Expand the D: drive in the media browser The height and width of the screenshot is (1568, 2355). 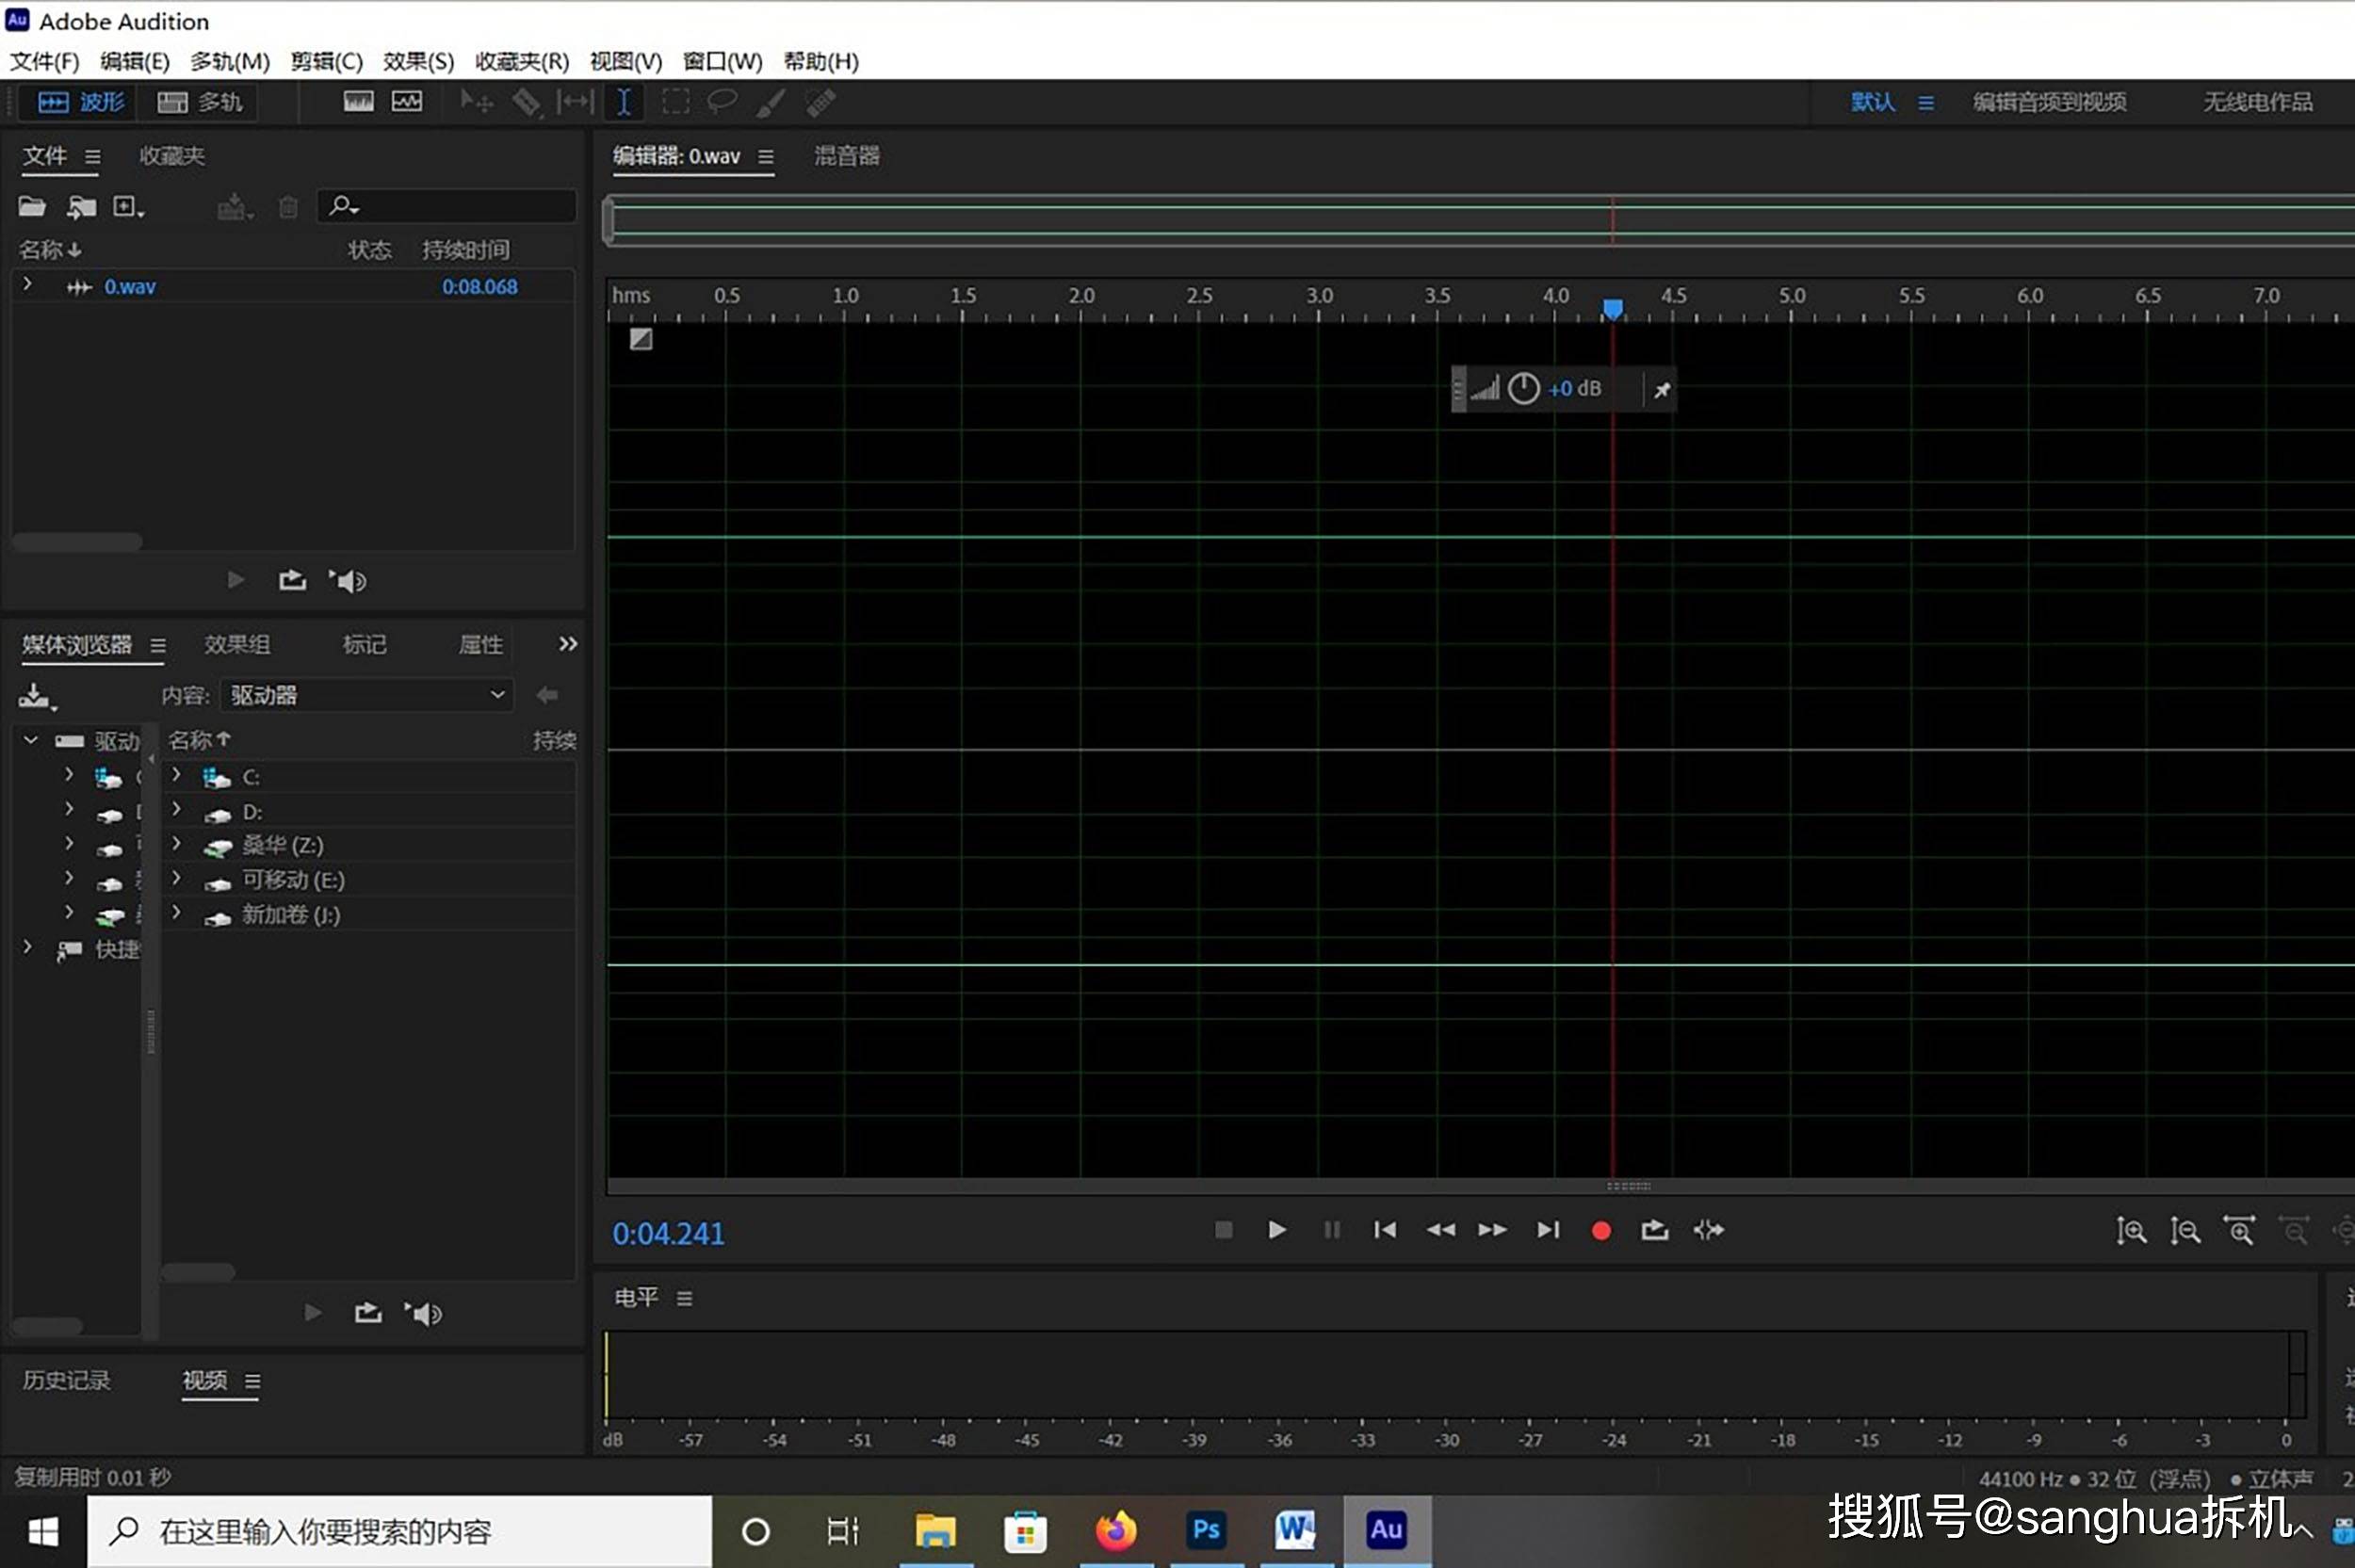(x=176, y=809)
